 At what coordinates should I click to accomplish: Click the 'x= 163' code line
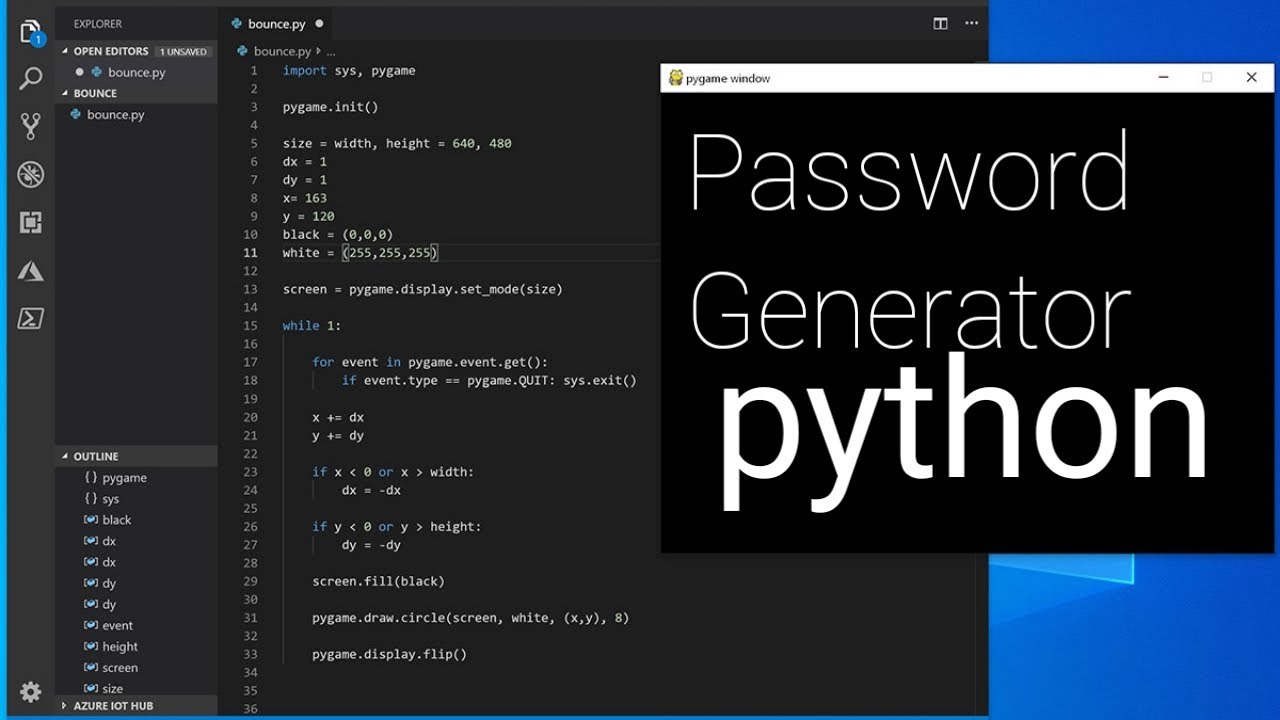(x=305, y=198)
